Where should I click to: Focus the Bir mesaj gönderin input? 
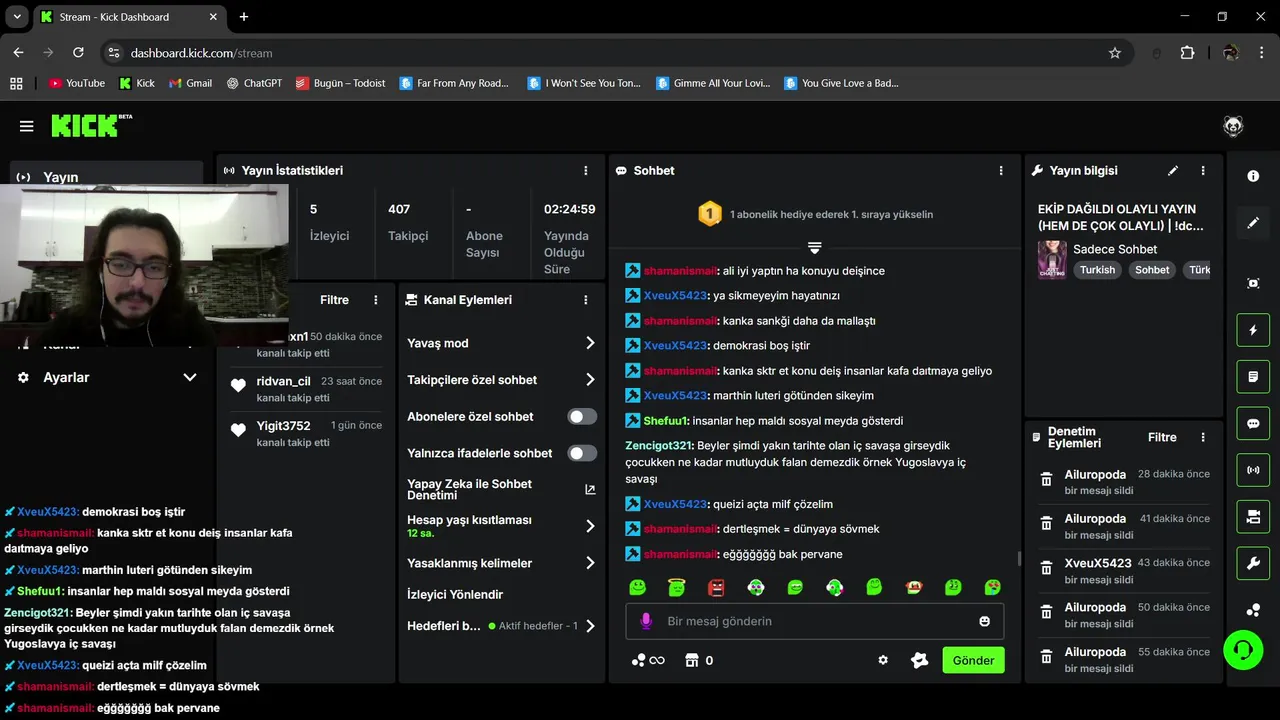tap(815, 621)
